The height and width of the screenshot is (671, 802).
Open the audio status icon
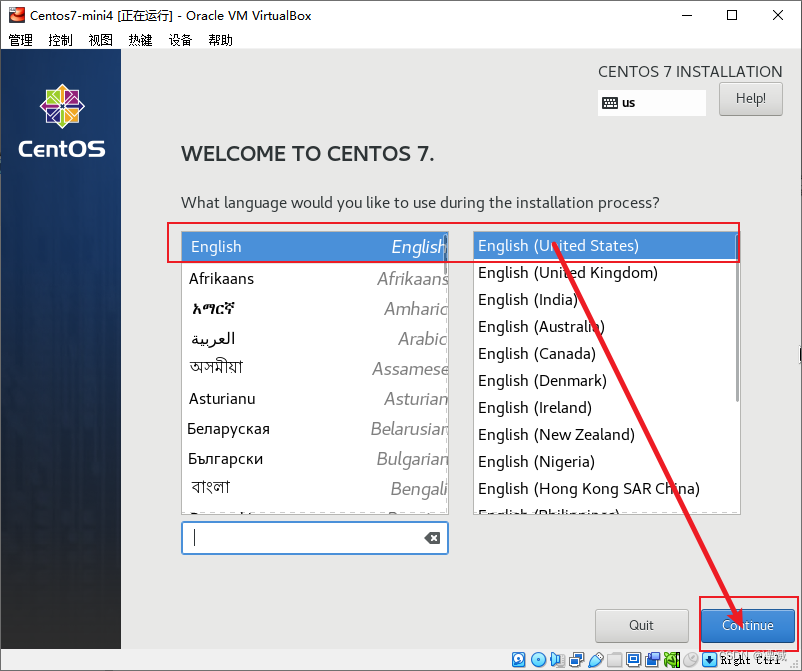pyautogui.click(x=558, y=660)
